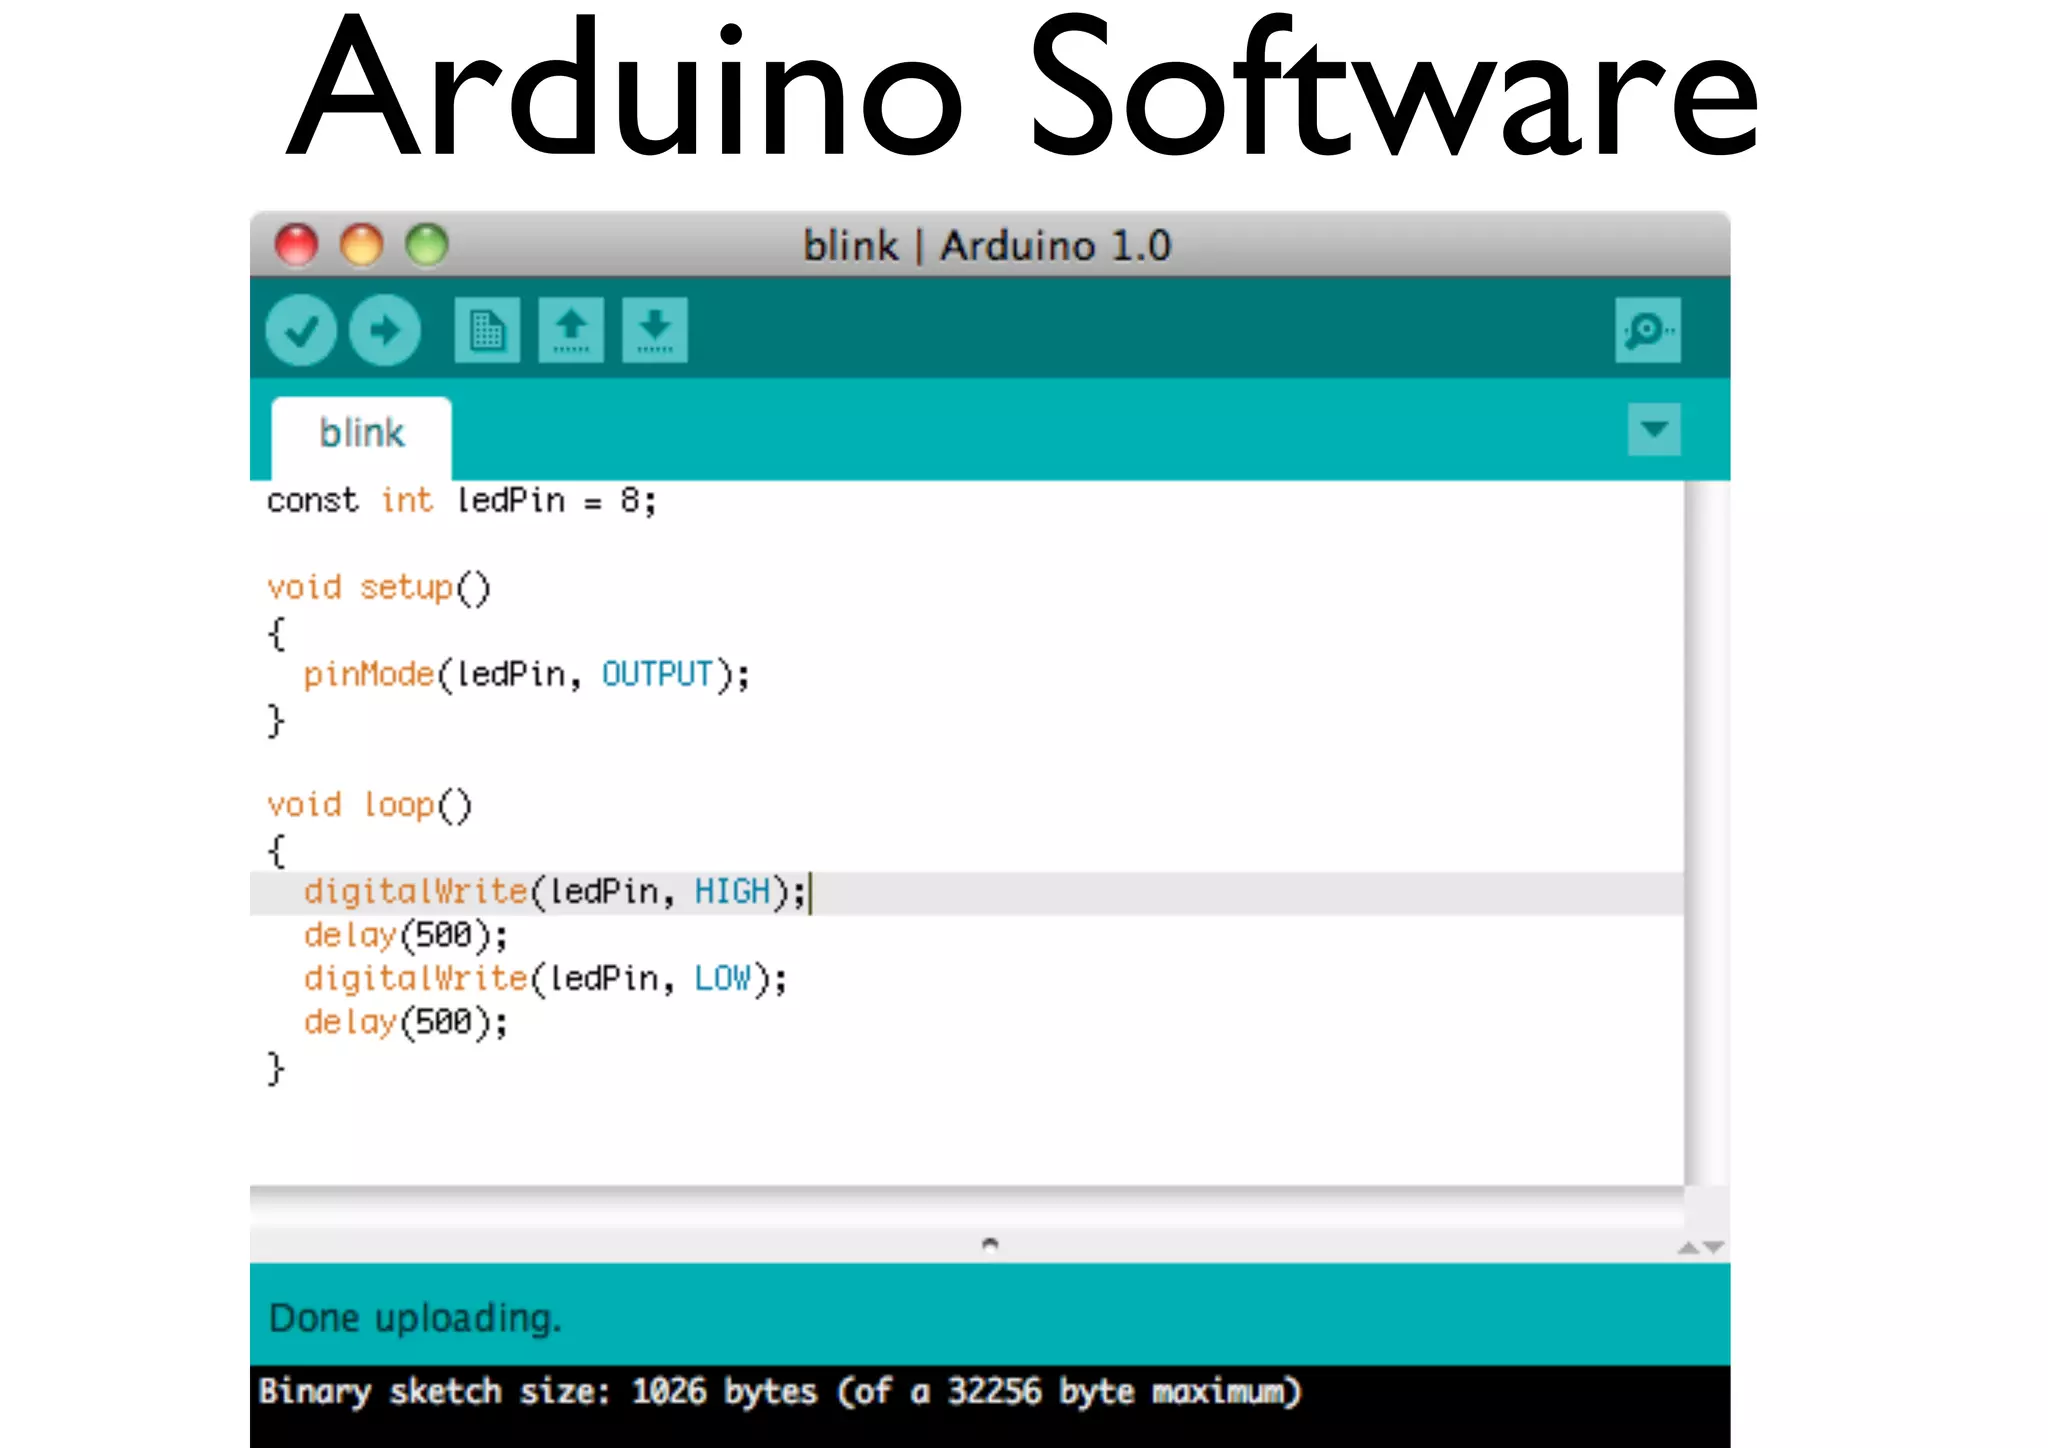2048x1448 pixels.
Task: Minimize window with the orange button
Action: point(361,245)
